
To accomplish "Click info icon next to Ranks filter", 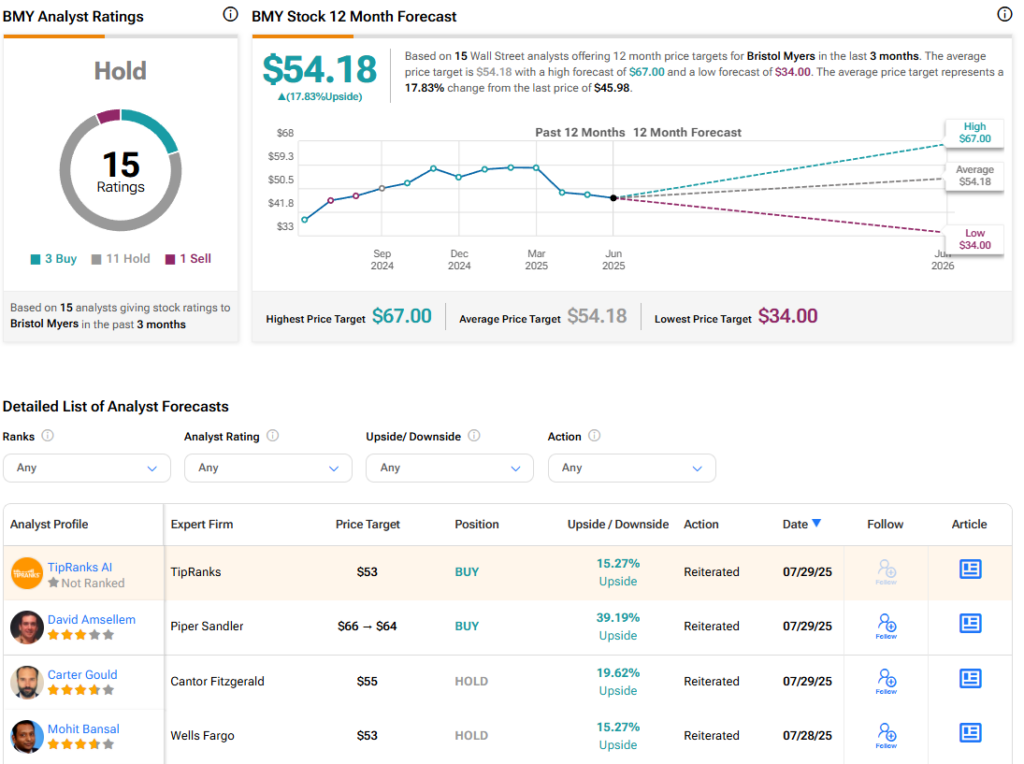I will tap(48, 436).
